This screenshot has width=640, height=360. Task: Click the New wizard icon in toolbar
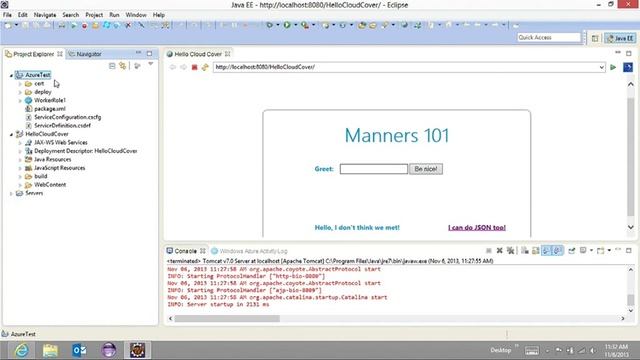click(x=8, y=25)
